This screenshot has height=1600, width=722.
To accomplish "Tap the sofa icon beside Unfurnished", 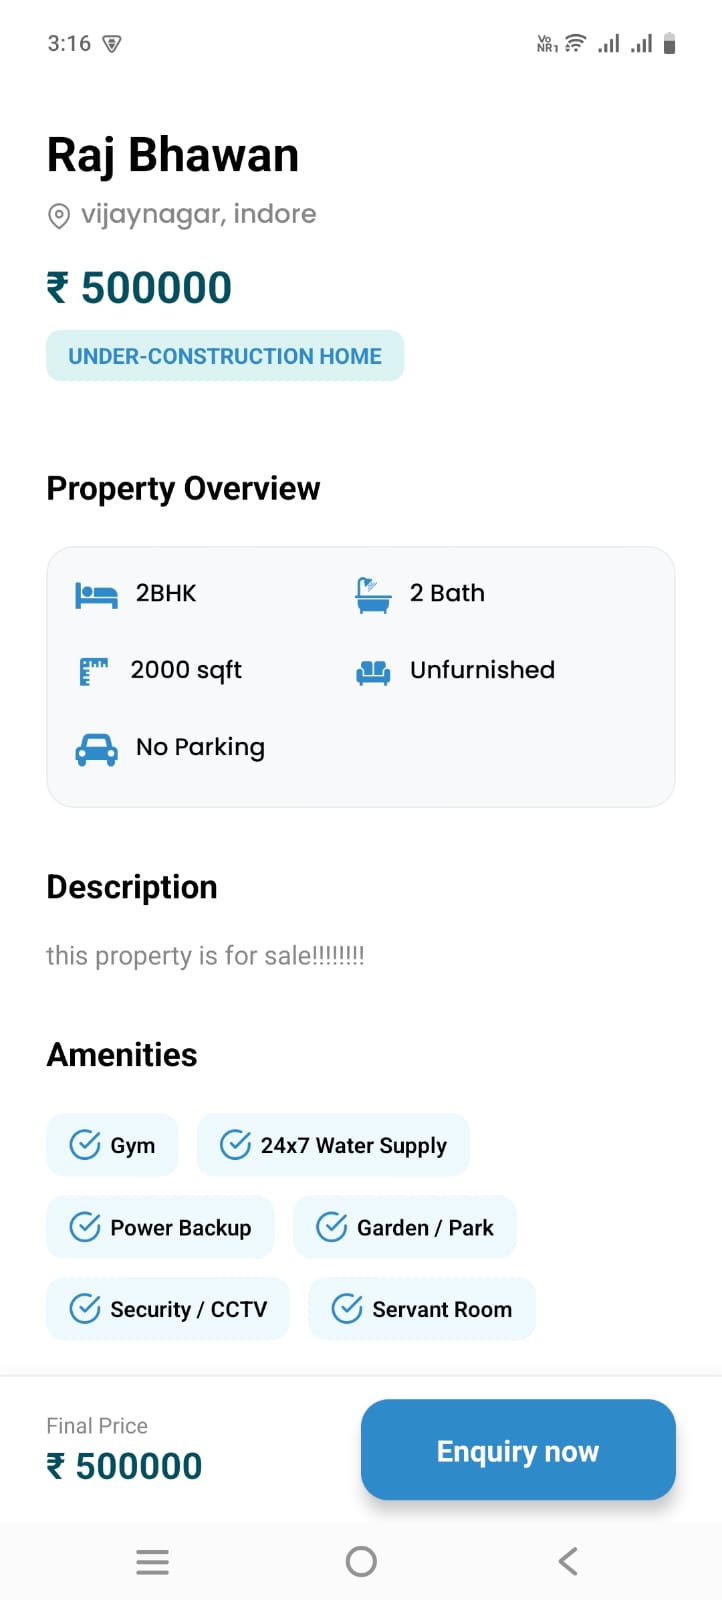I will 373,672.
